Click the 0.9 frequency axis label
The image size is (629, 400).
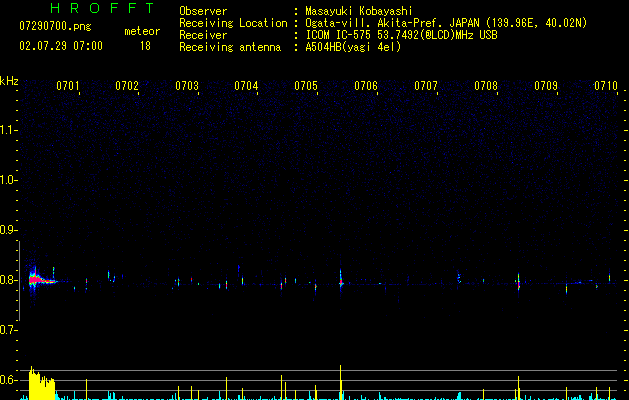(8, 230)
